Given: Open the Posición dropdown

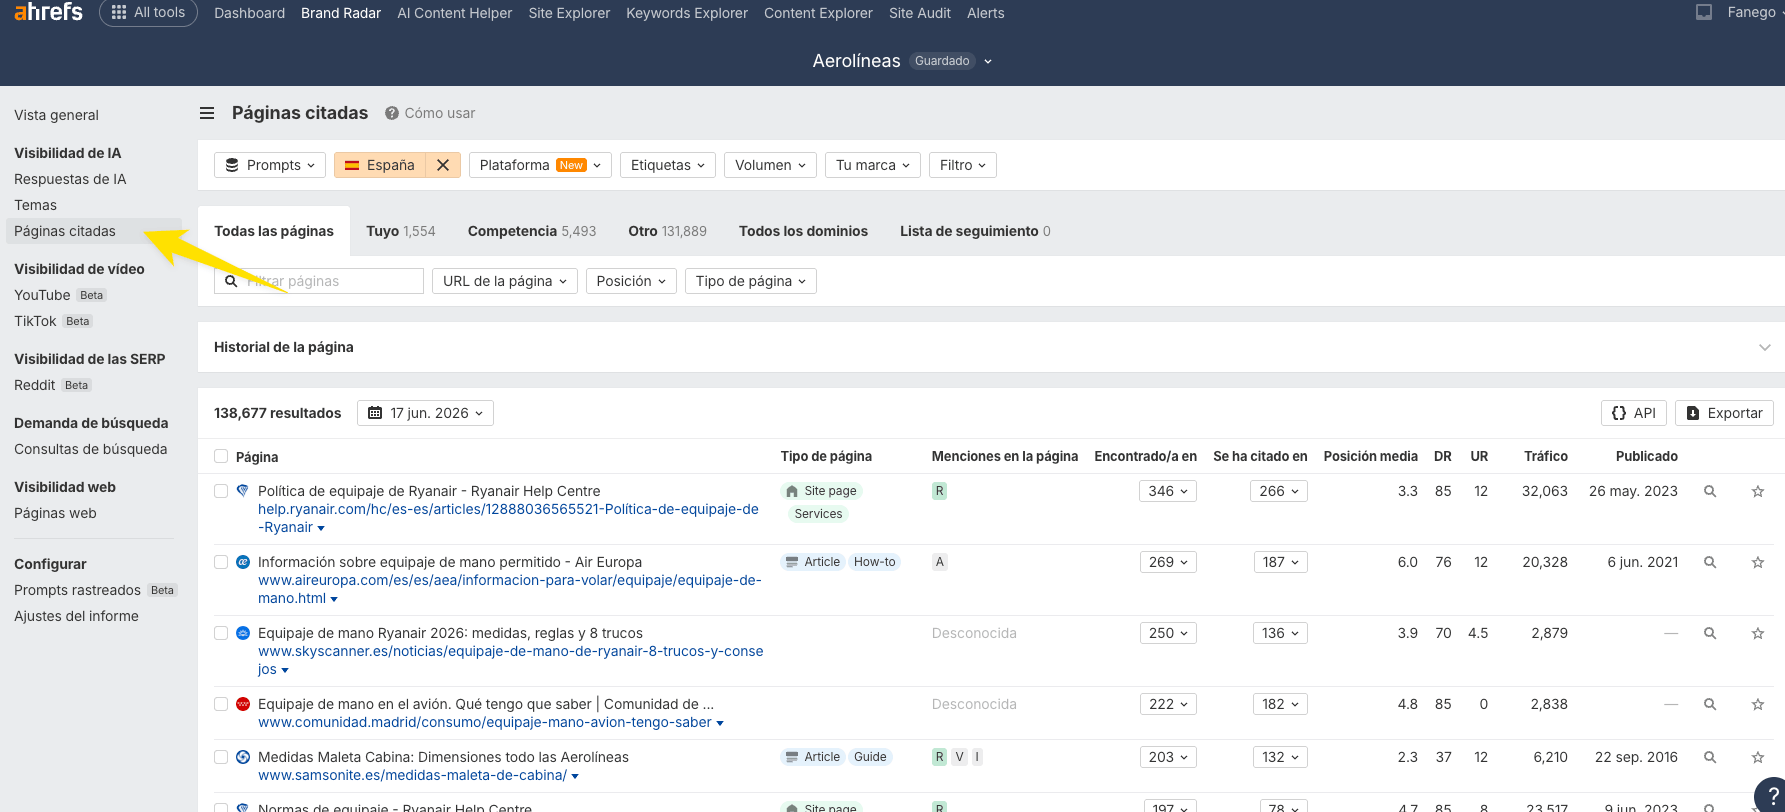Looking at the screenshot, I should point(631,281).
